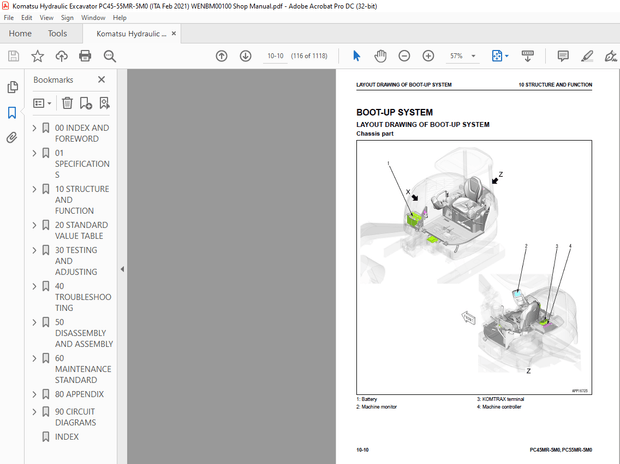Open the page thumbnails panel

click(12, 87)
